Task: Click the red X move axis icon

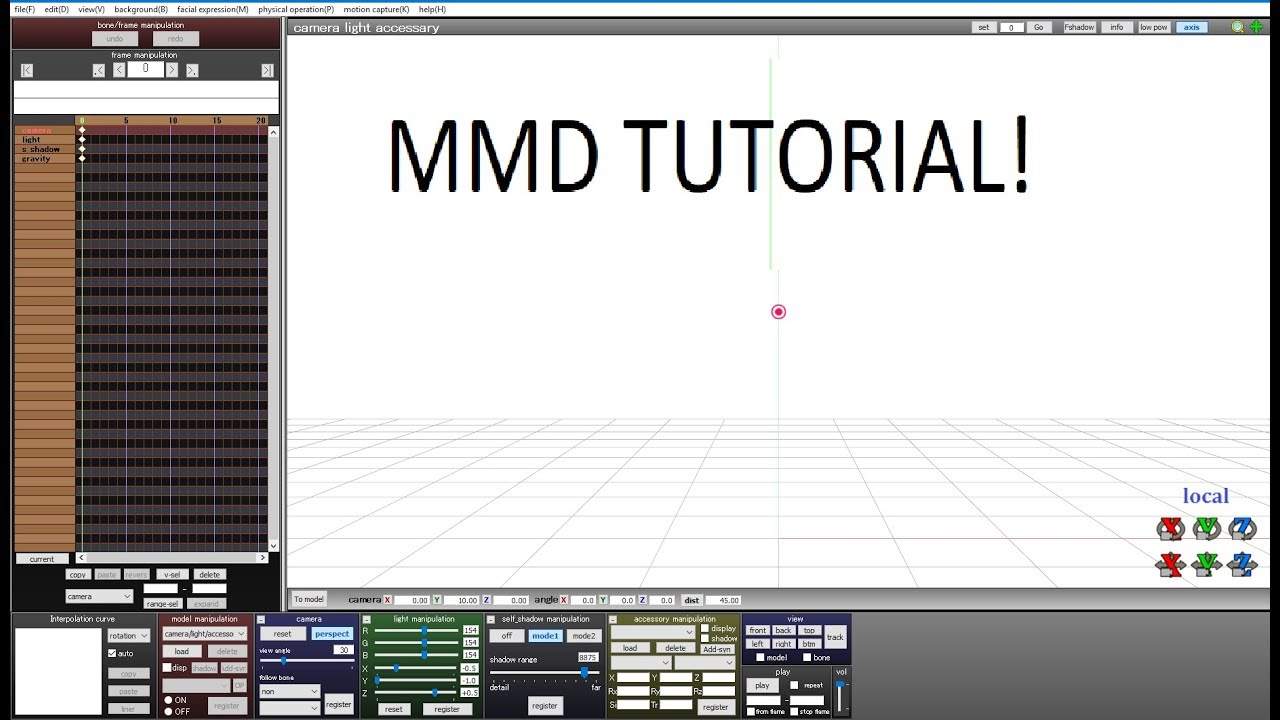Action: click(1170, 565)
